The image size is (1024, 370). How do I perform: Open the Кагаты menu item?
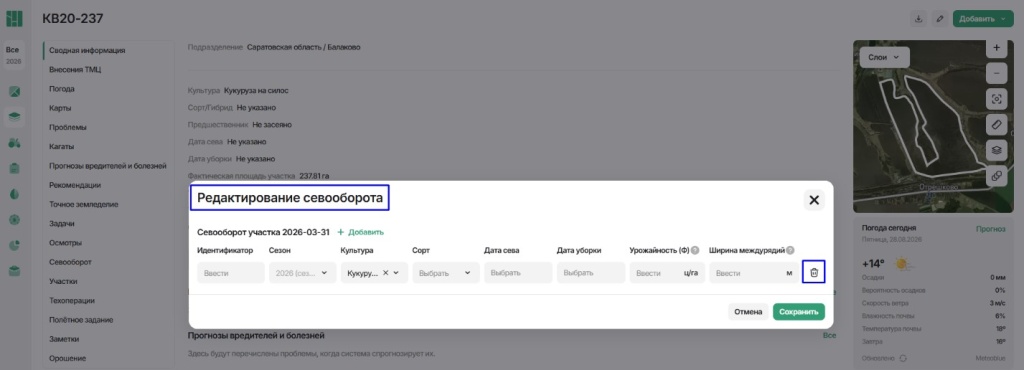tap(61, 146)
